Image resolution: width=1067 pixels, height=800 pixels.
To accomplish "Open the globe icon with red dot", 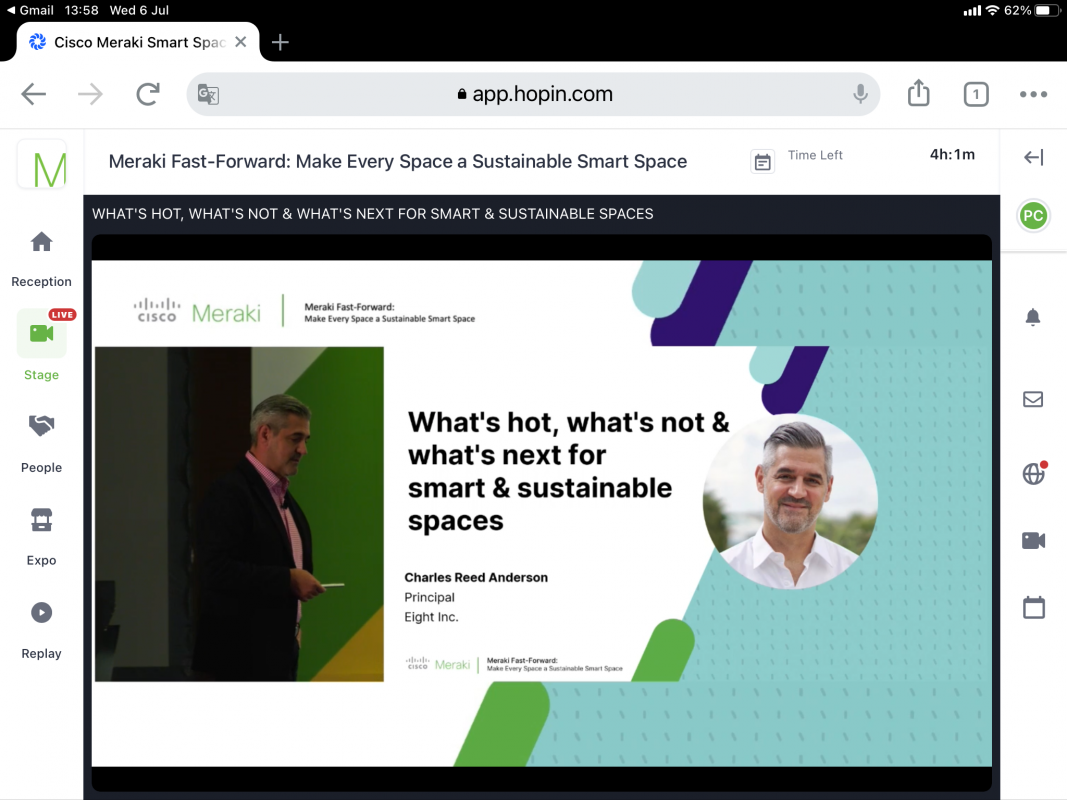I will [x=1034, y=472].
